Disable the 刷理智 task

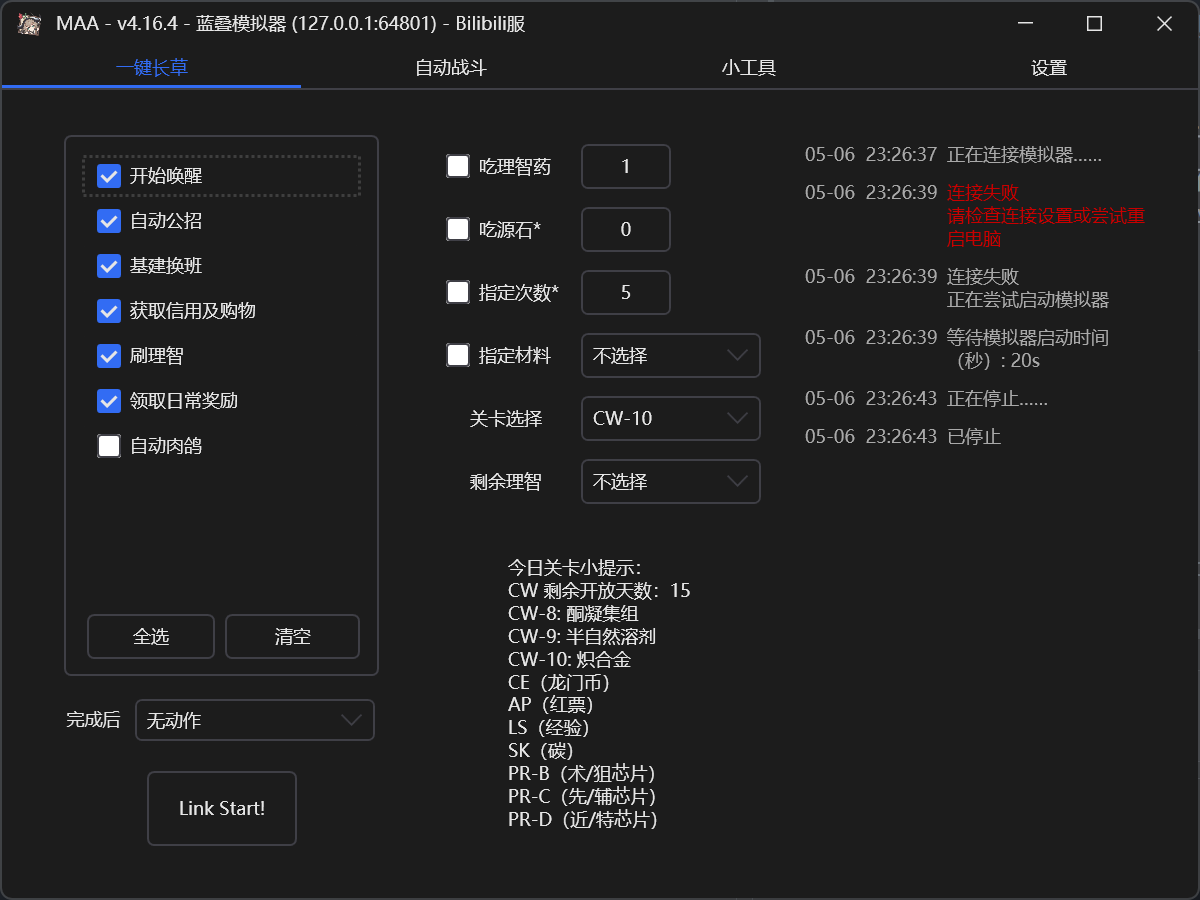108,356
